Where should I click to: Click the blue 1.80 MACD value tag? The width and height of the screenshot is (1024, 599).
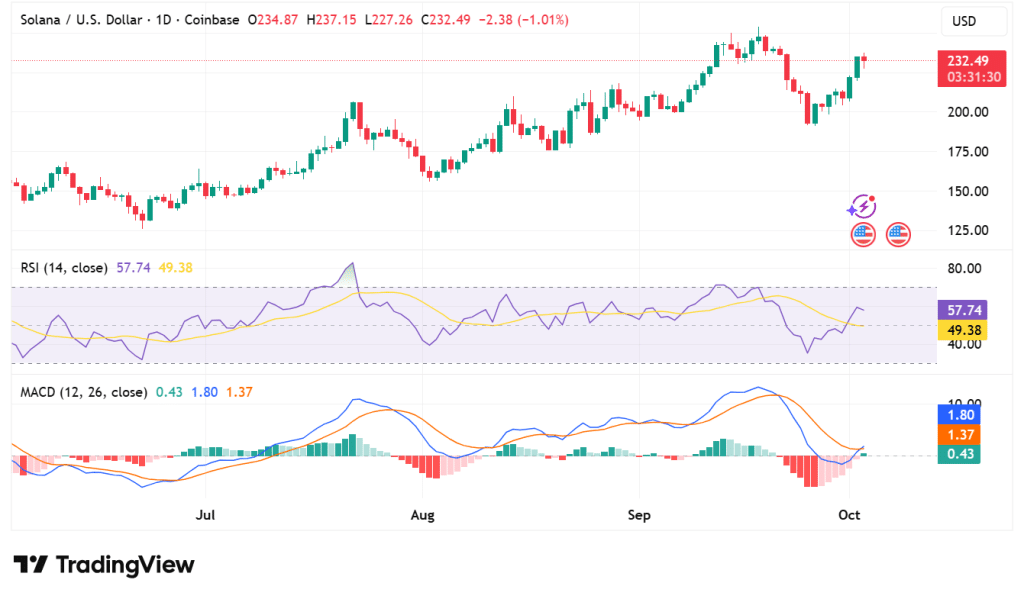[967, 414]
